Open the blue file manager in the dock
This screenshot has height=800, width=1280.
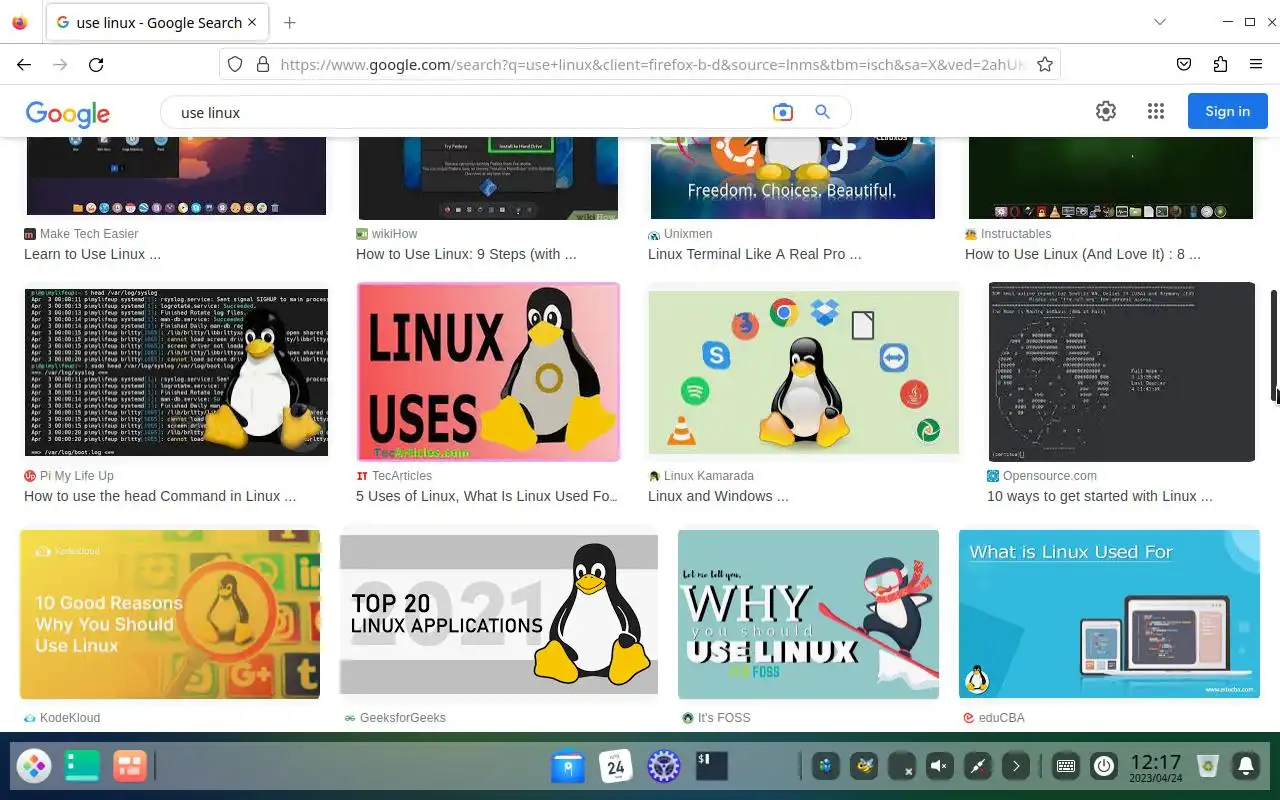(x=568, y=767)
